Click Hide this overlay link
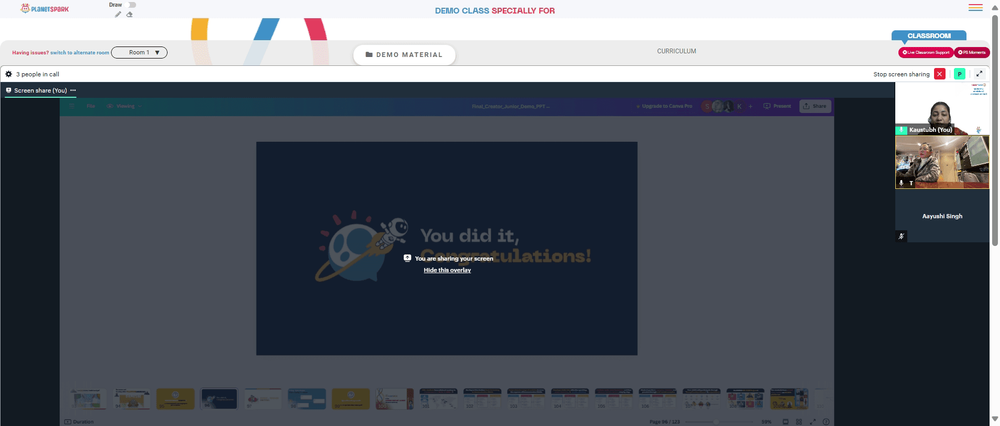This screenshot has height=426, width=1000. [447, 270]
